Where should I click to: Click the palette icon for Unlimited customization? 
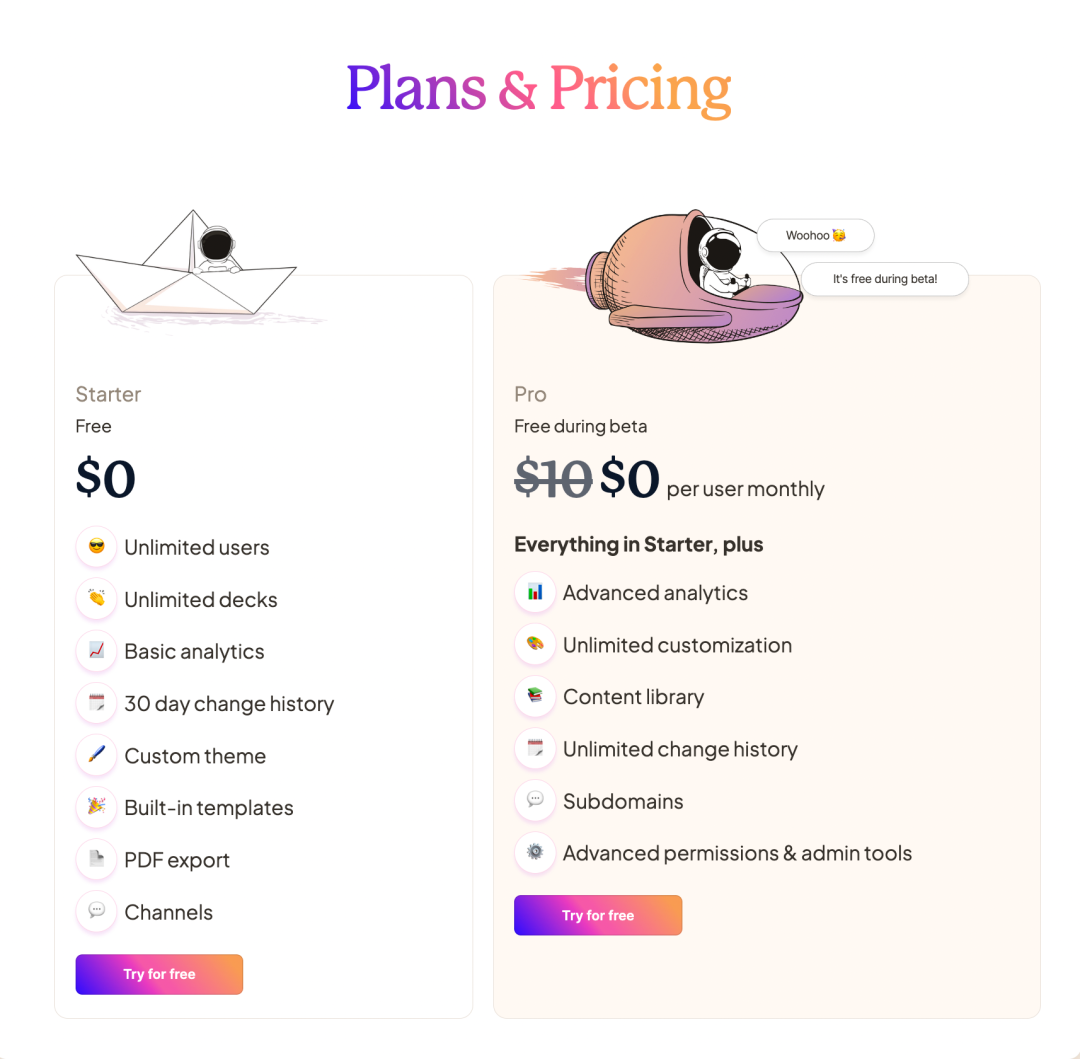click(535, 644)
